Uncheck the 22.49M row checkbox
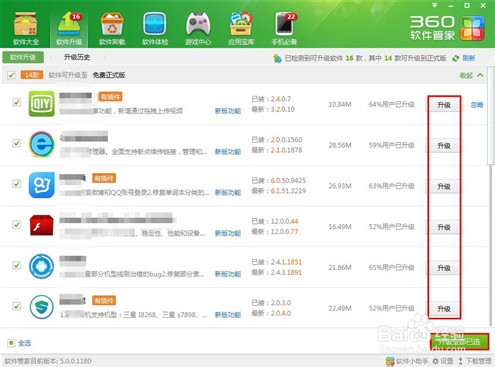Image resolution: width=495 pixels, height=367 pixels. point(16,306)
